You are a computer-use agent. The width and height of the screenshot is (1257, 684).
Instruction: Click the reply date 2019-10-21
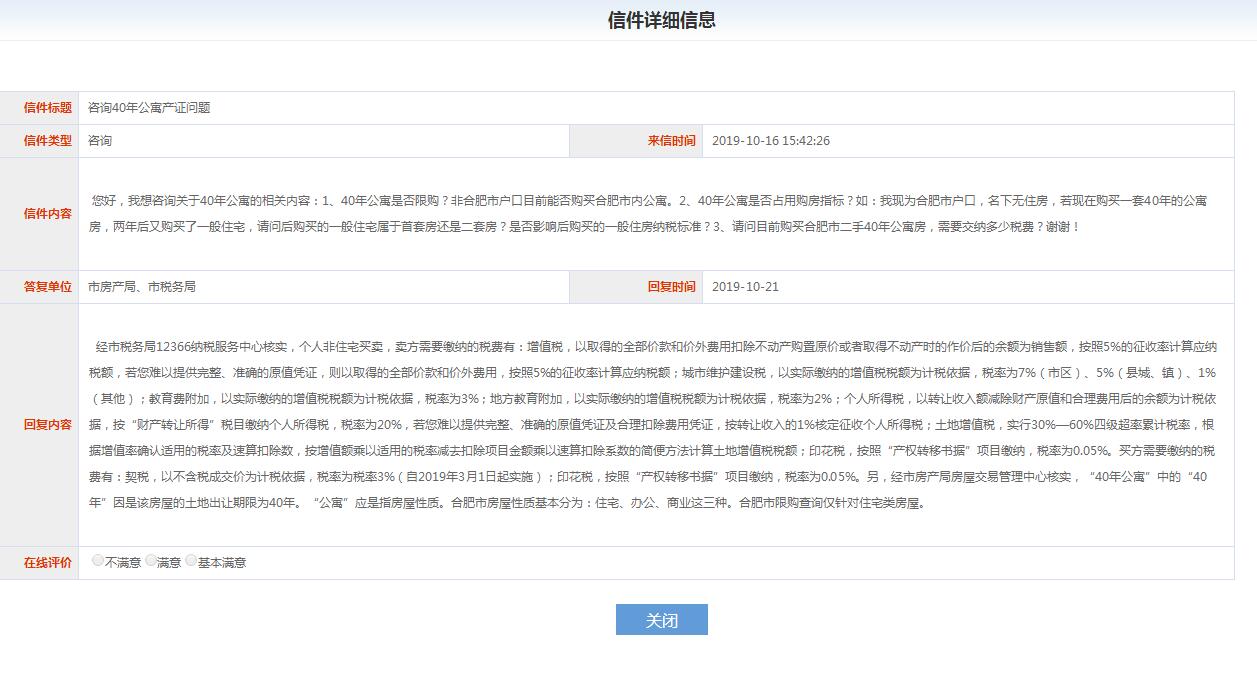(745, 287)
